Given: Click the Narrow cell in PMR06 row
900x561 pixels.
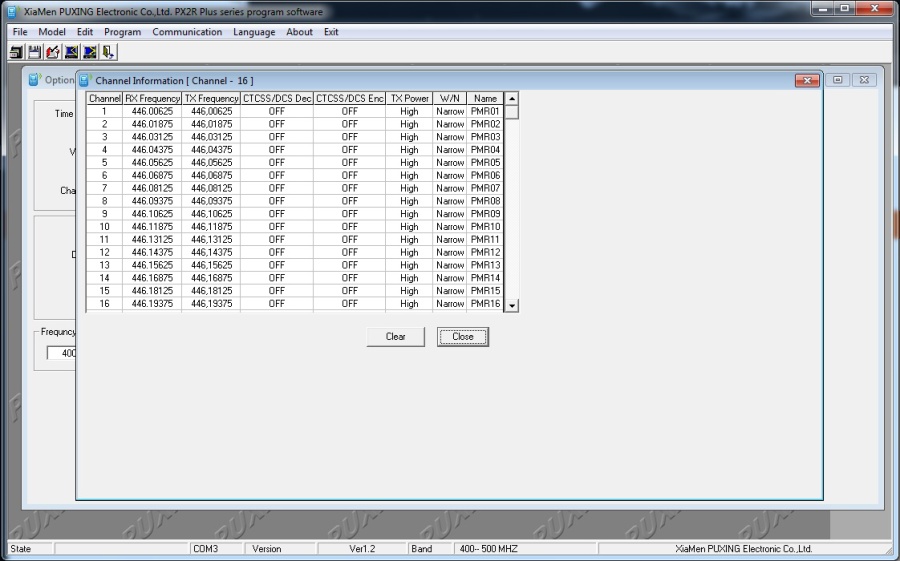Looking at the screenshot, I should click(x=449, y=175).
